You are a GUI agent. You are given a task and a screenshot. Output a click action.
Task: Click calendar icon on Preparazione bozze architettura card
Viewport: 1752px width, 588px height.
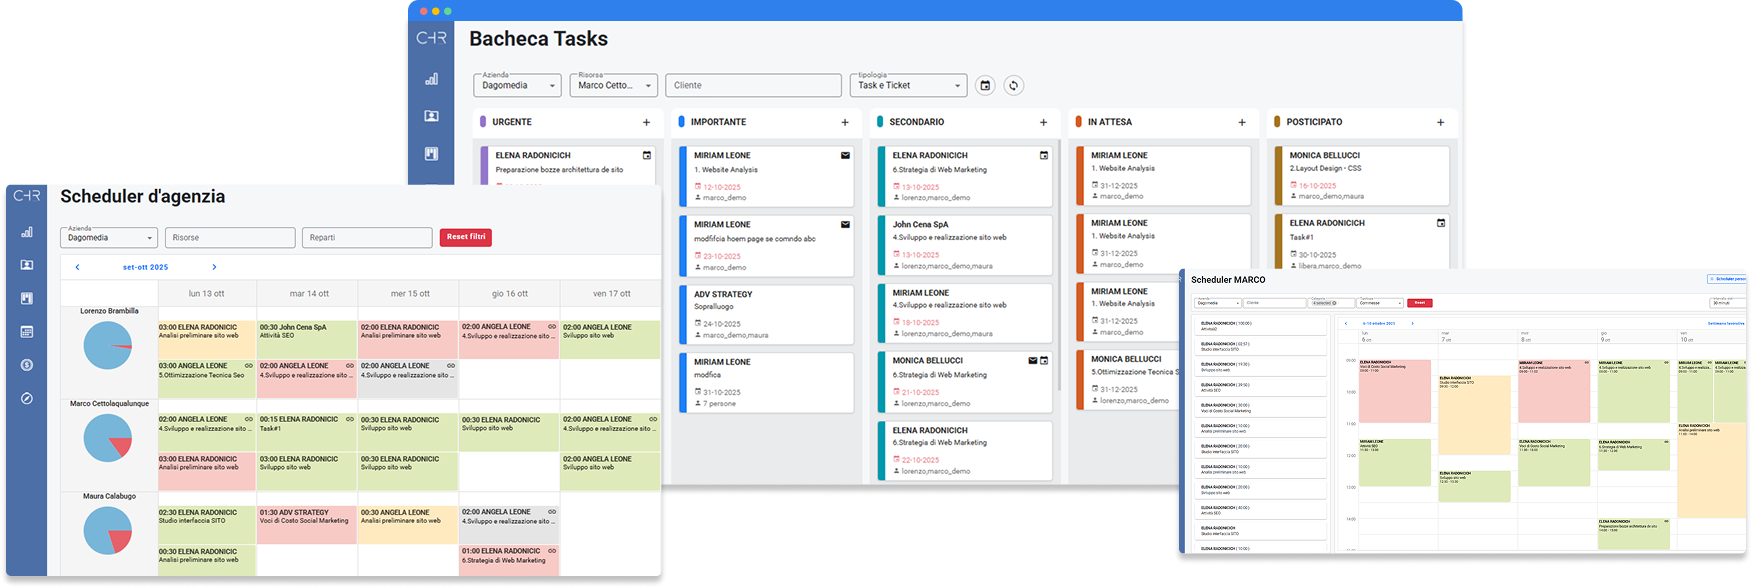(646, 155)
